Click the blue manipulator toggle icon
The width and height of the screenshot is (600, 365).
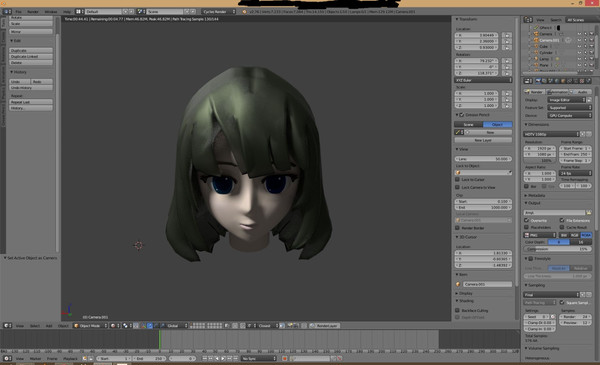coord(150,326)
